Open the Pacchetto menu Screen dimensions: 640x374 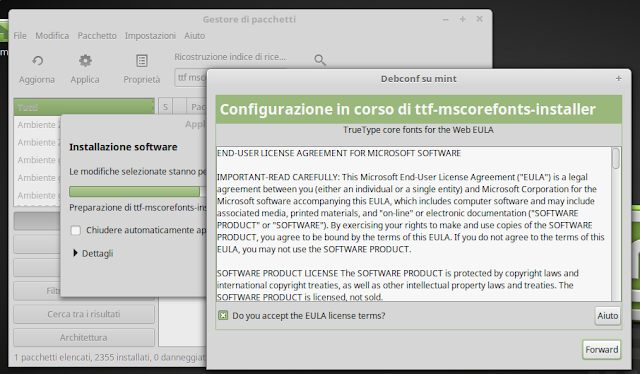tap(97, 36)
